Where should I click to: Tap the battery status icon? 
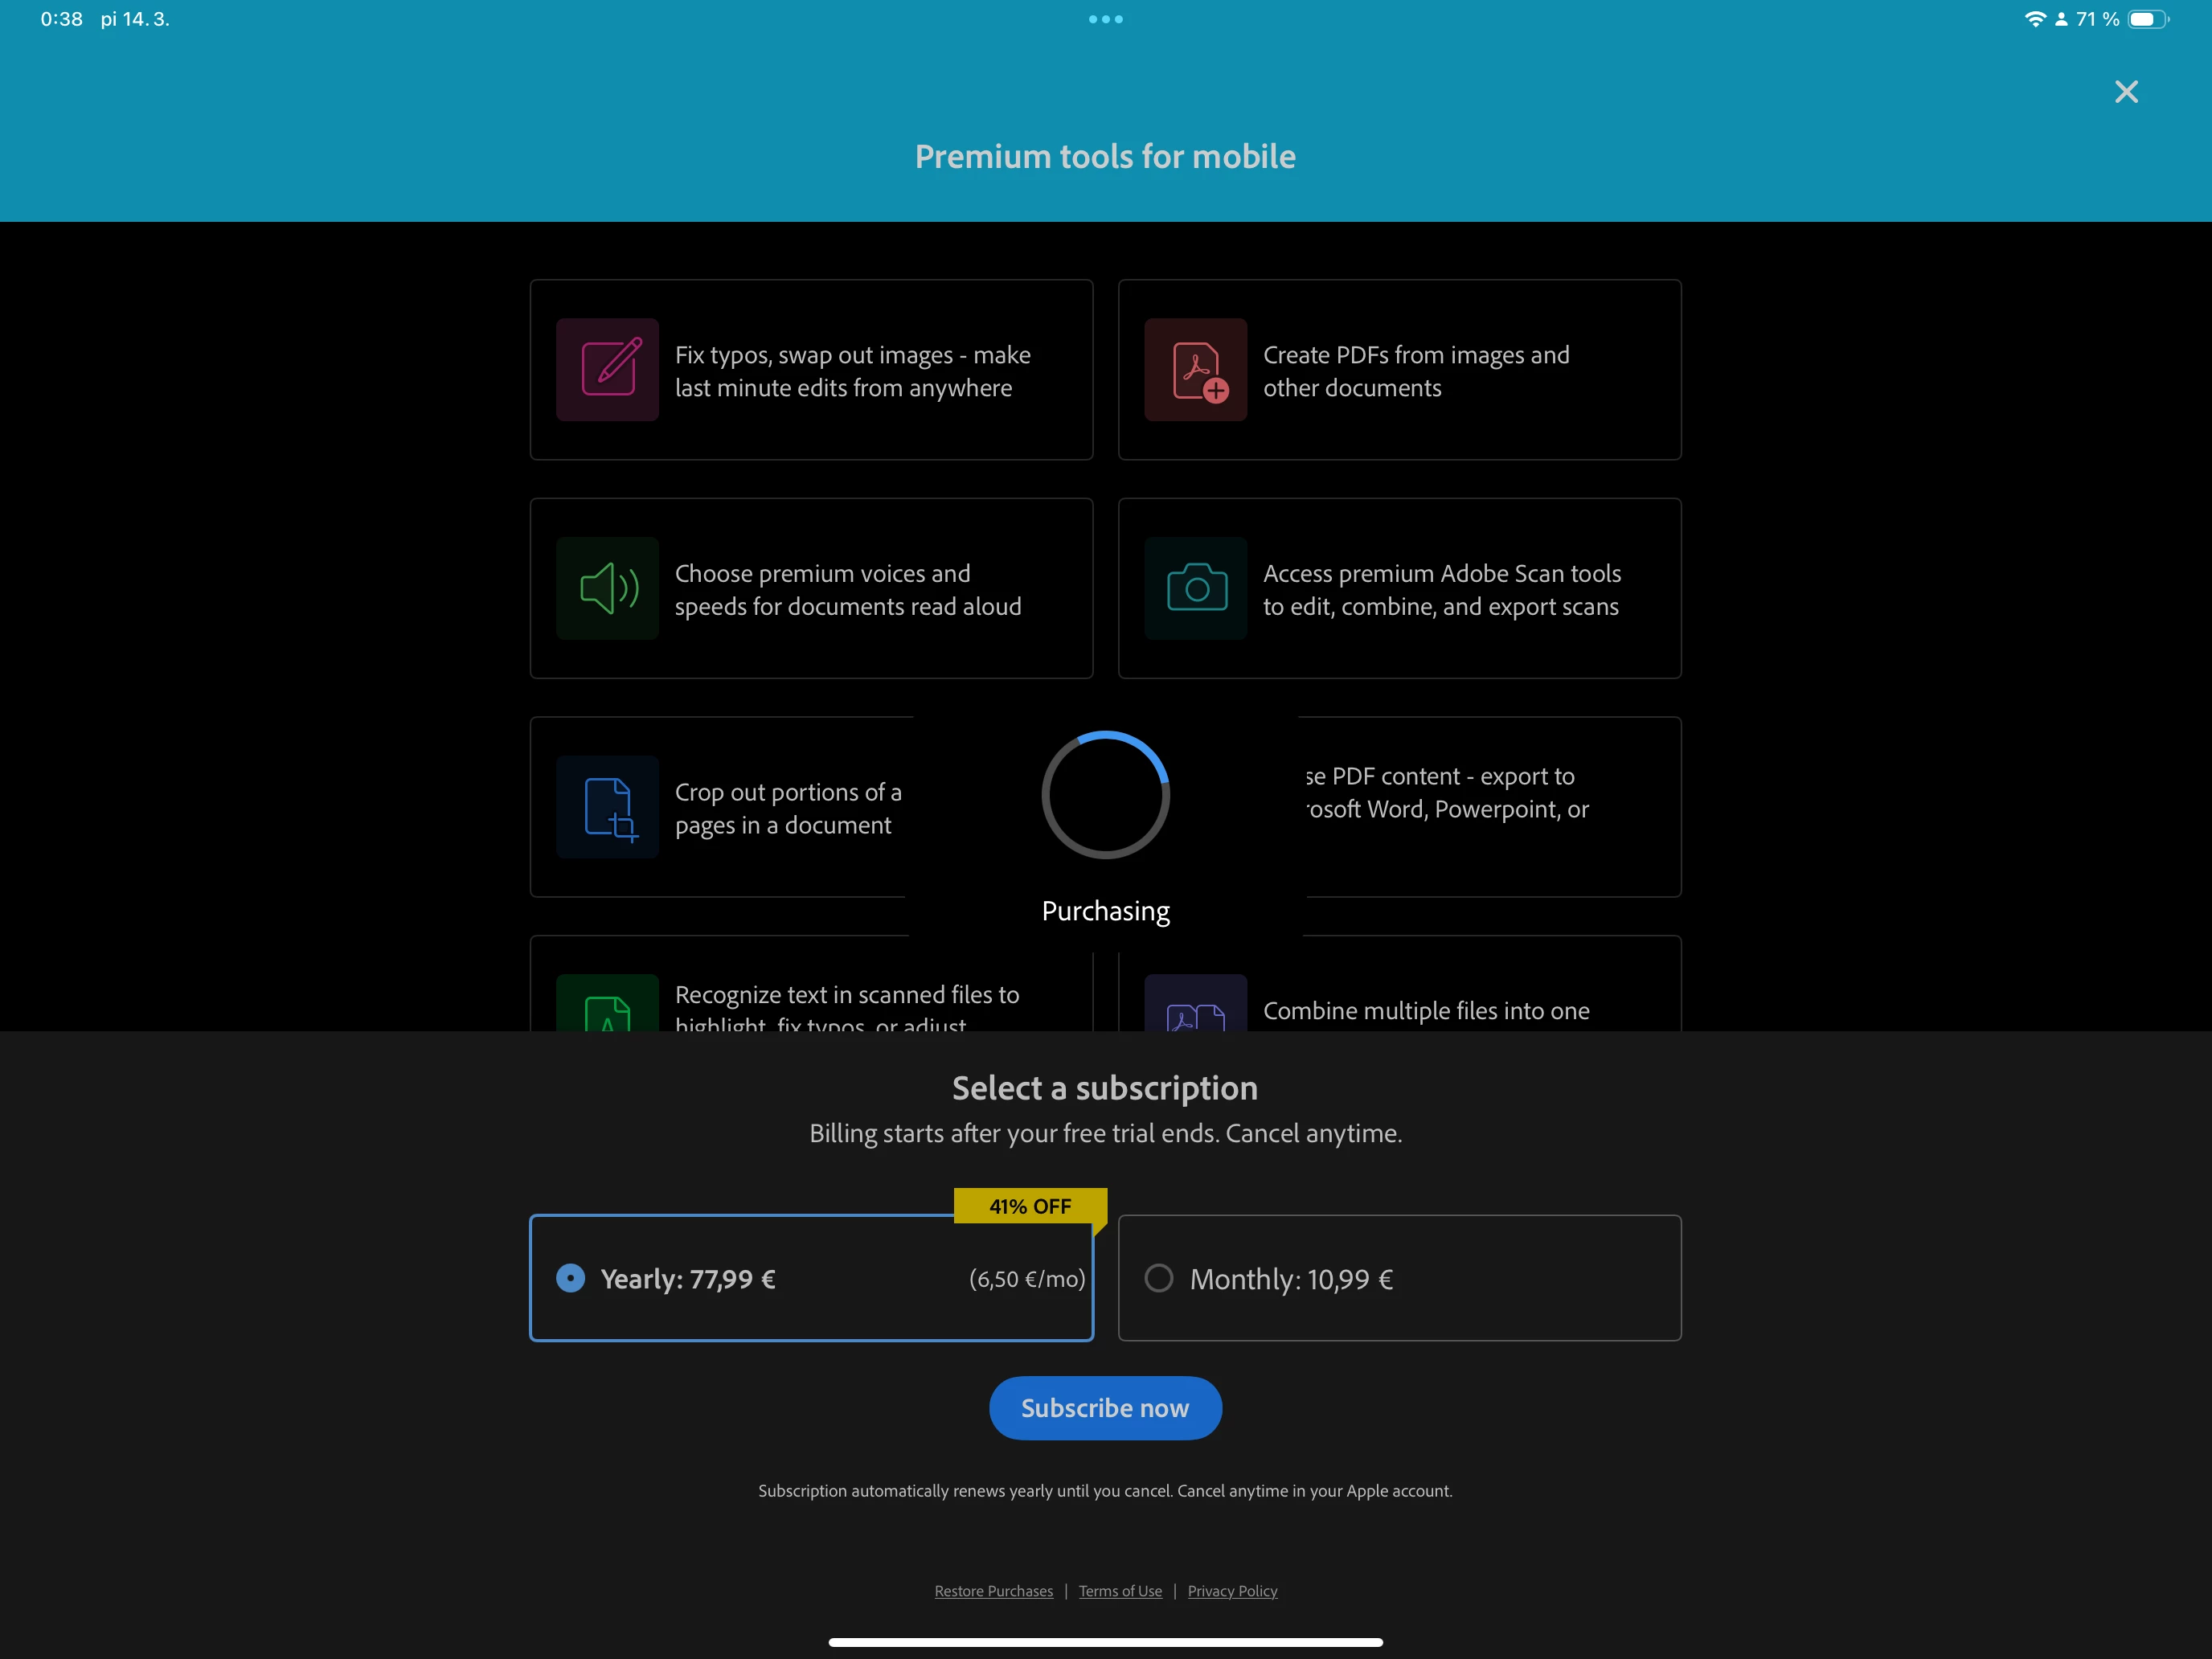(2146, 19)
